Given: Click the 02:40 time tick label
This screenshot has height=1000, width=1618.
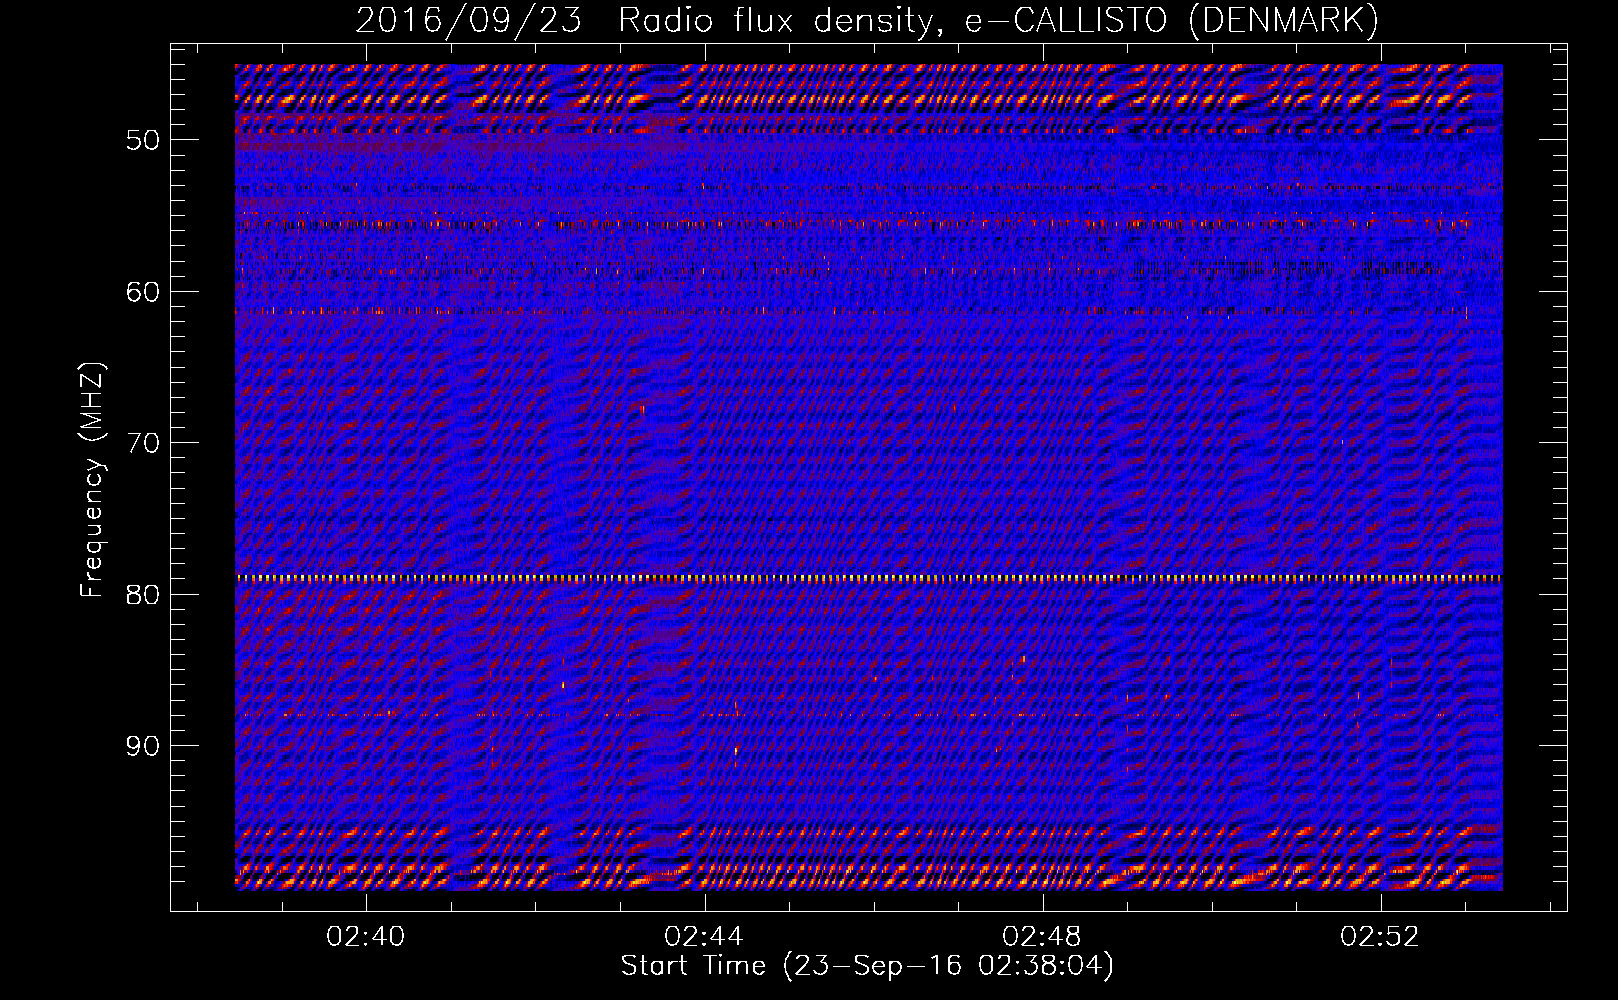Looking at the screenshot, I should 366,936.
